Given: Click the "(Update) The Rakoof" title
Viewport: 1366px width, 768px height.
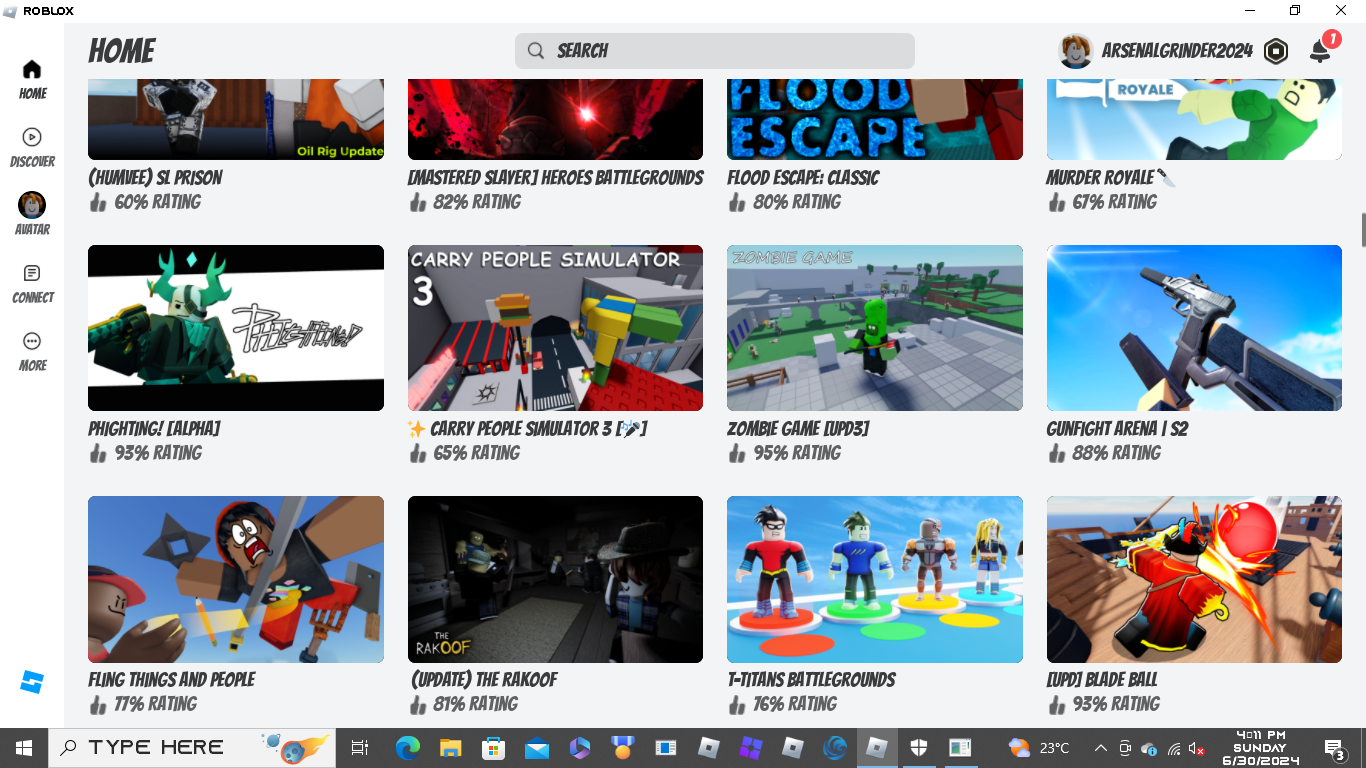Looking at the screenshot, I should [x=484, y=680].
